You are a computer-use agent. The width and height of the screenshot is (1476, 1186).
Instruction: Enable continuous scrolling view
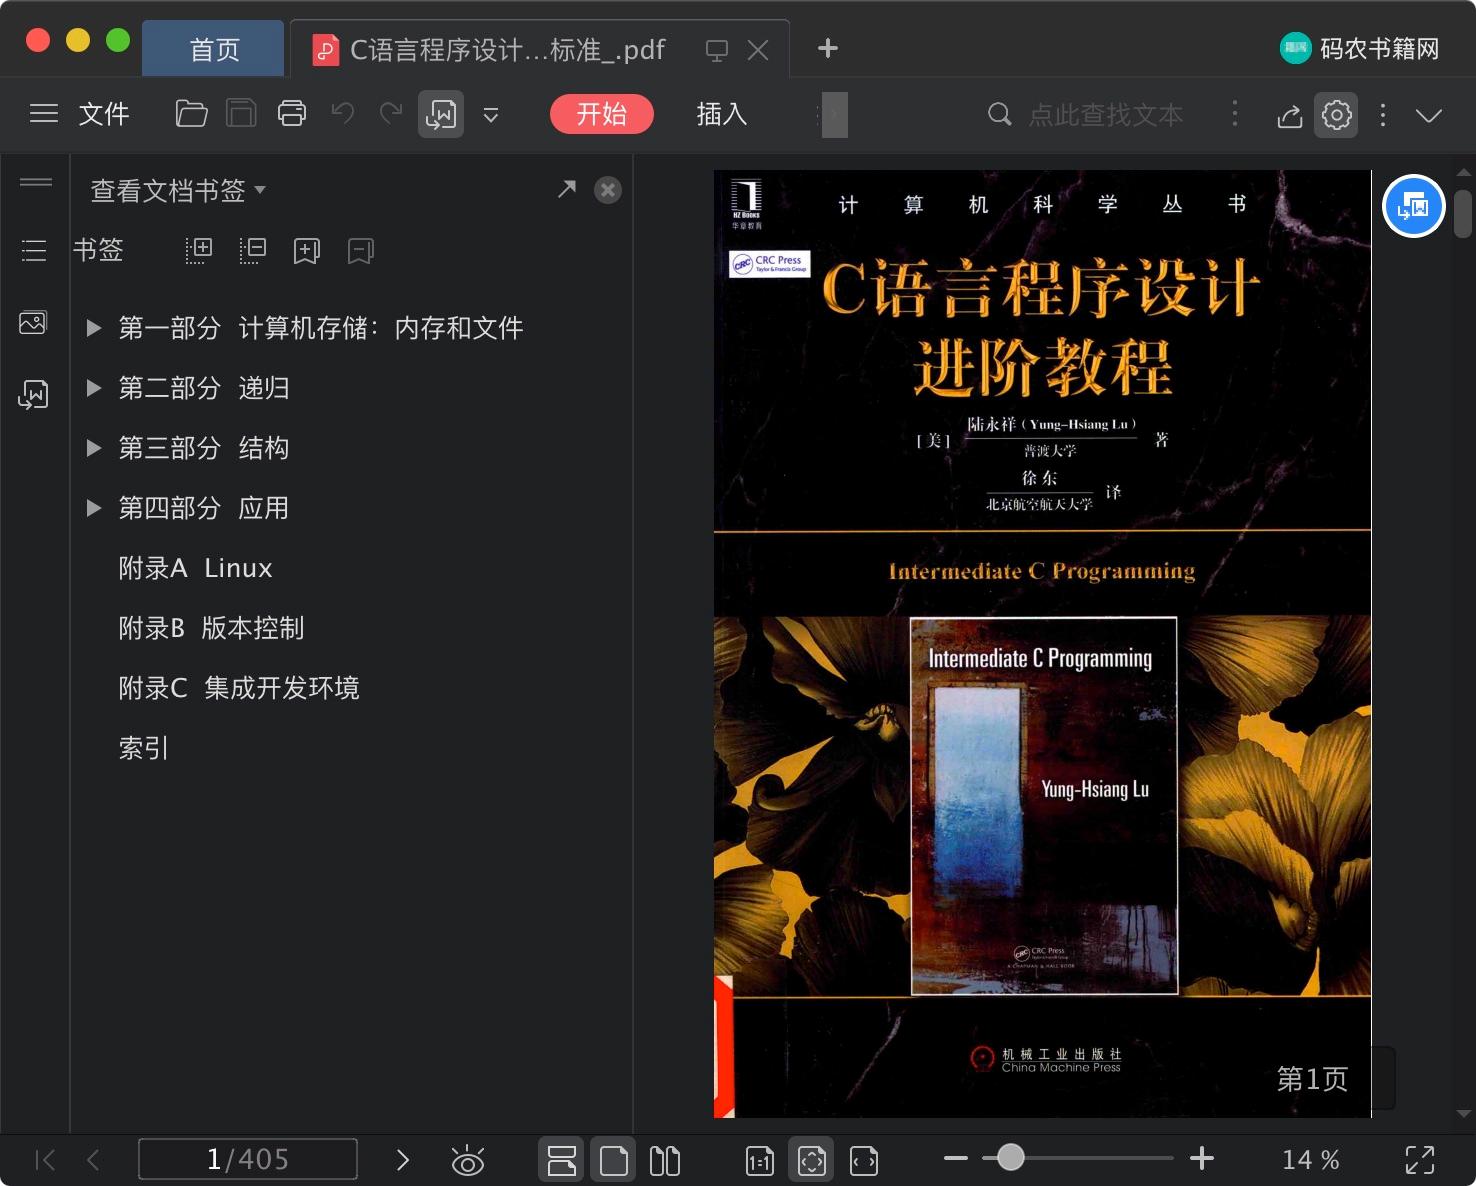tap(561, 1160)
